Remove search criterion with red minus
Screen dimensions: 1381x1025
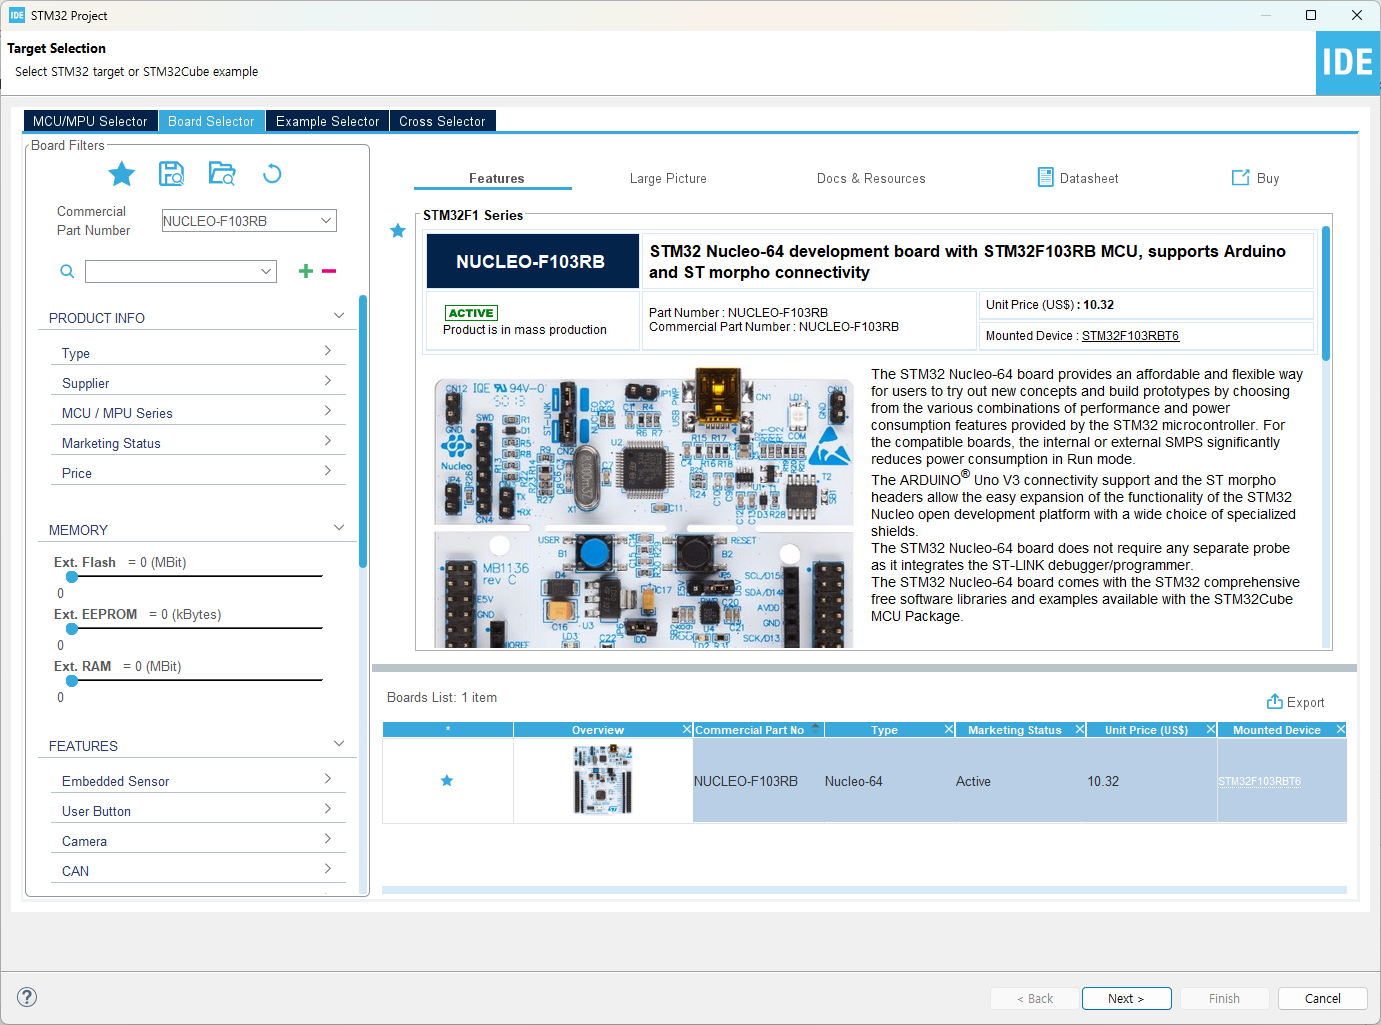pyautogui.click(x=329, y=271)
